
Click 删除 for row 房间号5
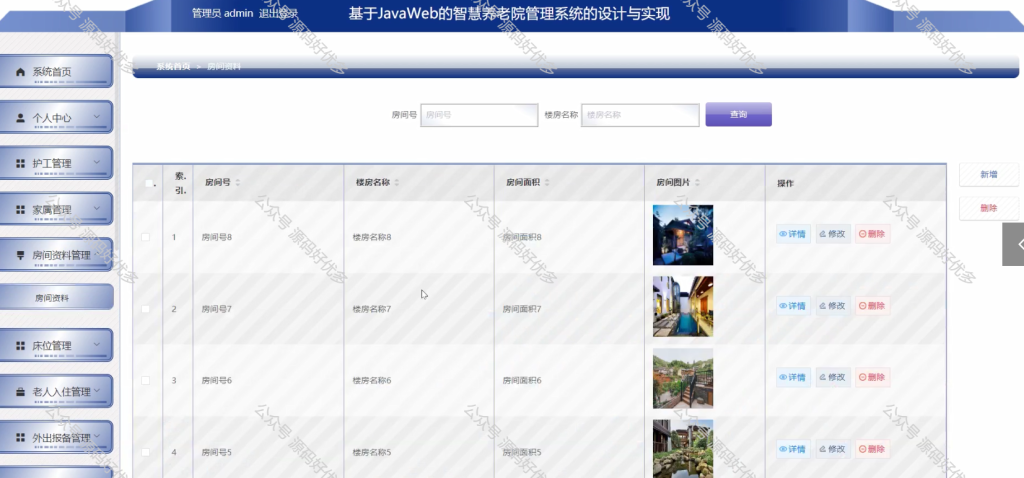click(872, 449)
